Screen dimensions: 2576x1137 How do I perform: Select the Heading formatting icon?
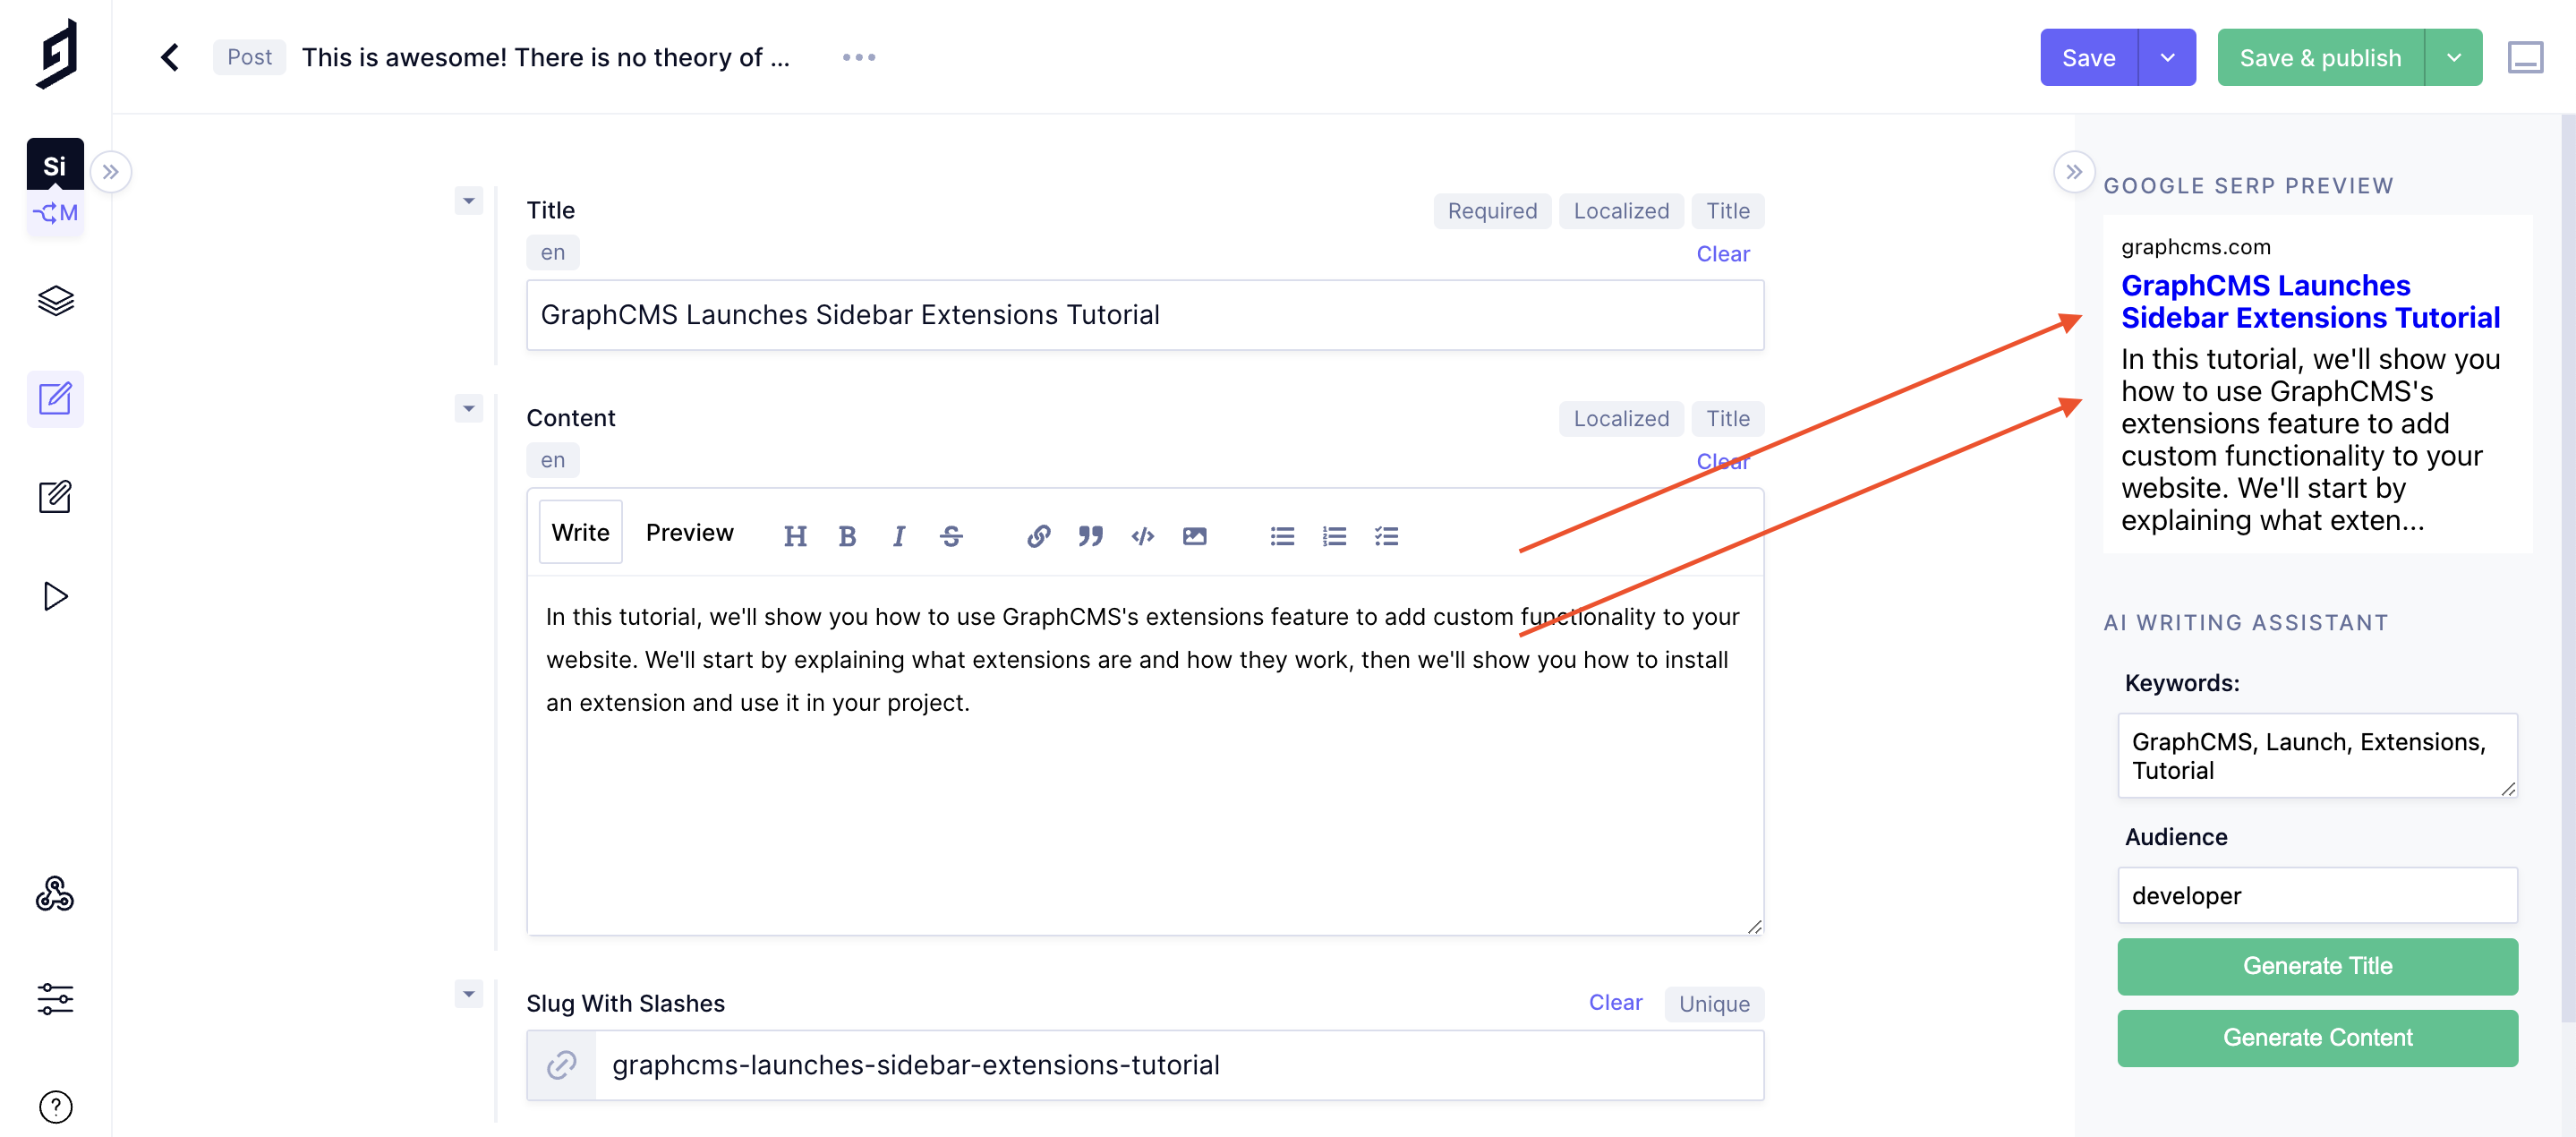[x=794, y=534]
